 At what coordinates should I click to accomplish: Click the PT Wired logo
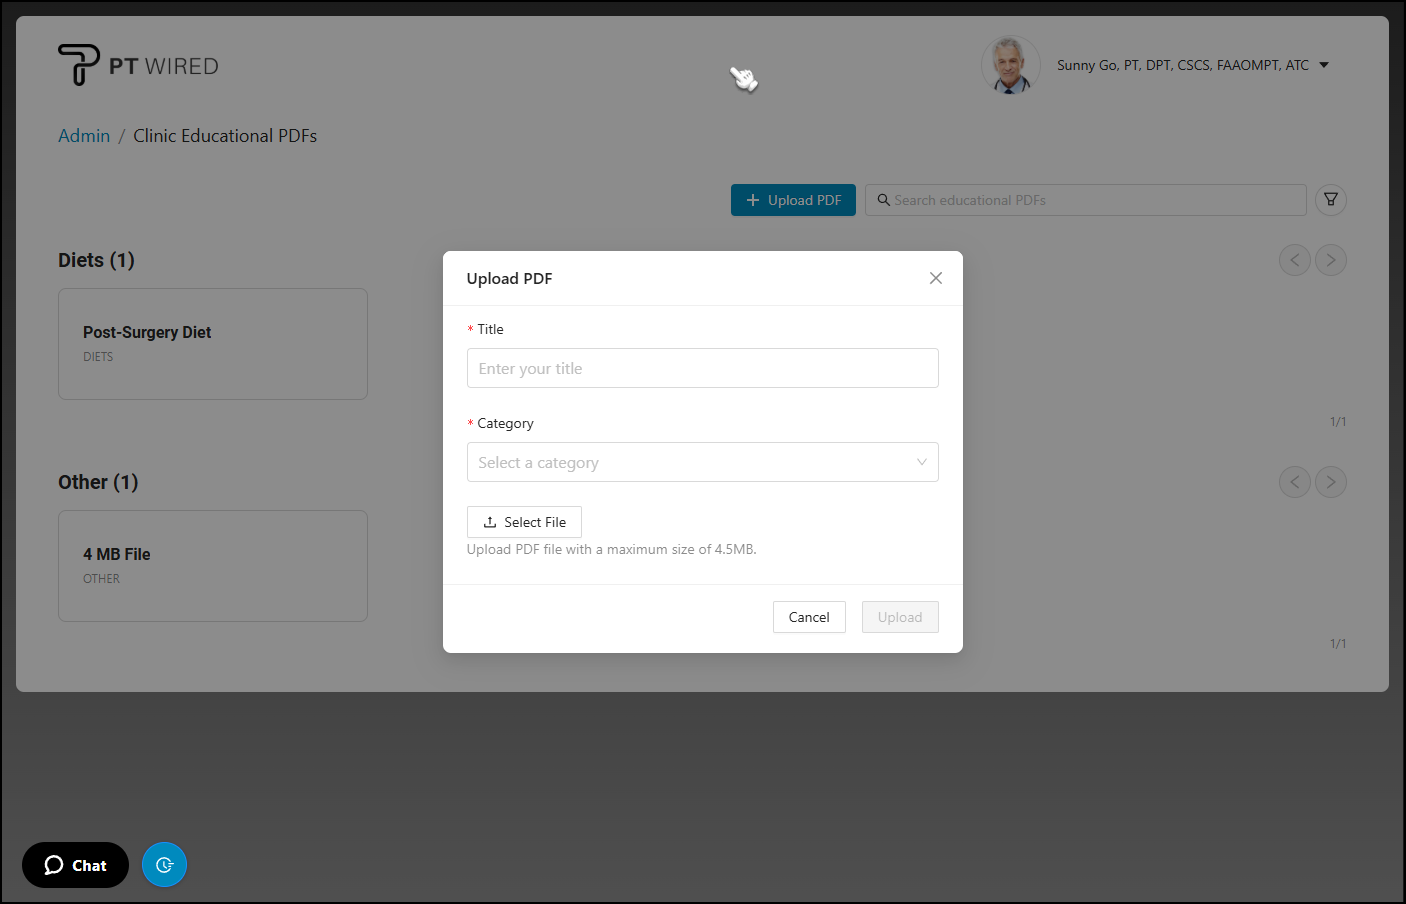click(x=138, y=65)
